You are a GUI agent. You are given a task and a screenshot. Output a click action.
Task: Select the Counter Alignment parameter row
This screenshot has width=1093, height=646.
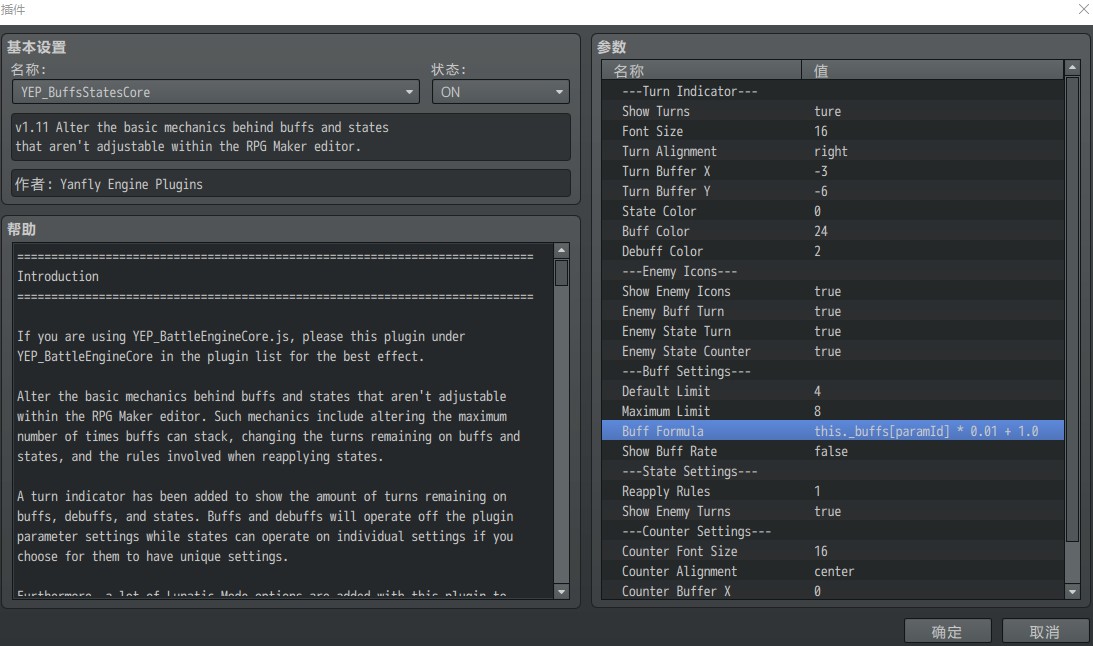coord(833,571)
